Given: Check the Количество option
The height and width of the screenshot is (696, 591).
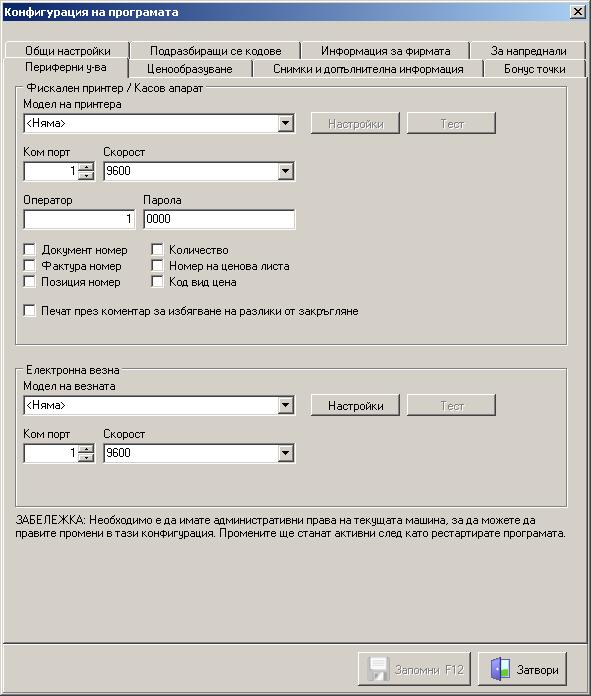Looking at the screenshot, I should pyautogui.click(x=157, y=249).
